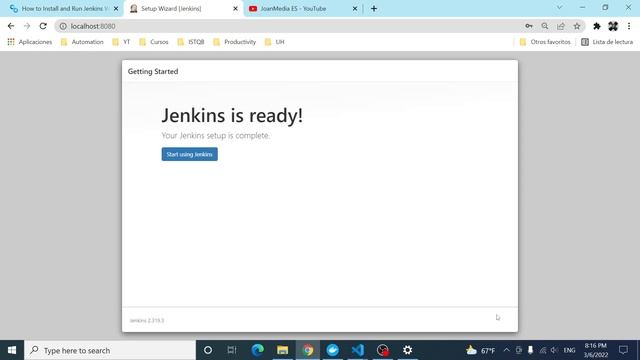This screenshot has height=360, width=640.
Task: Click the Jenkins version text in footer
Action: point(147,320)
